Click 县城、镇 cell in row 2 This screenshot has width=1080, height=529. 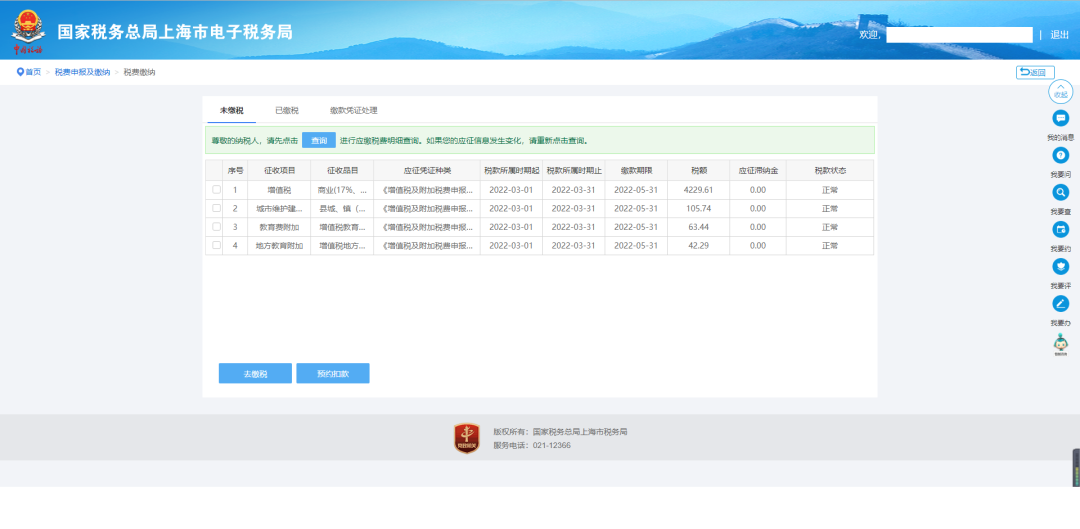(x=342, y=208)
